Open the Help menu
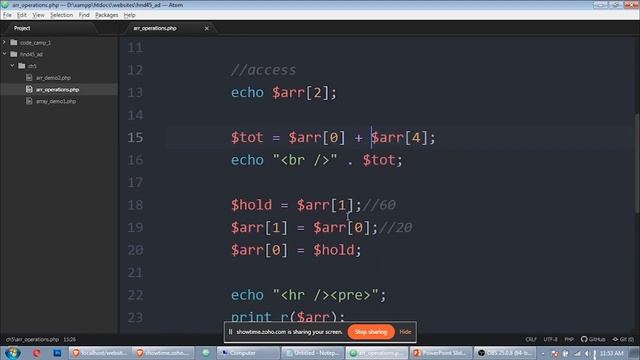The width and height of the screenshot is (640, 360). (x=129, y=15)
